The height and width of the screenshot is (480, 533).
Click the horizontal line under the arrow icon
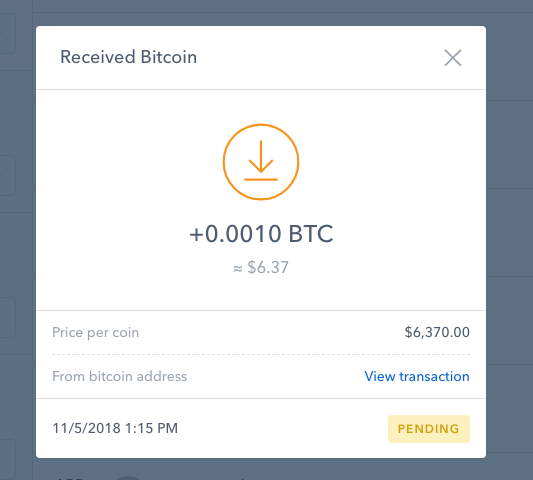click(x=261, y=179)
